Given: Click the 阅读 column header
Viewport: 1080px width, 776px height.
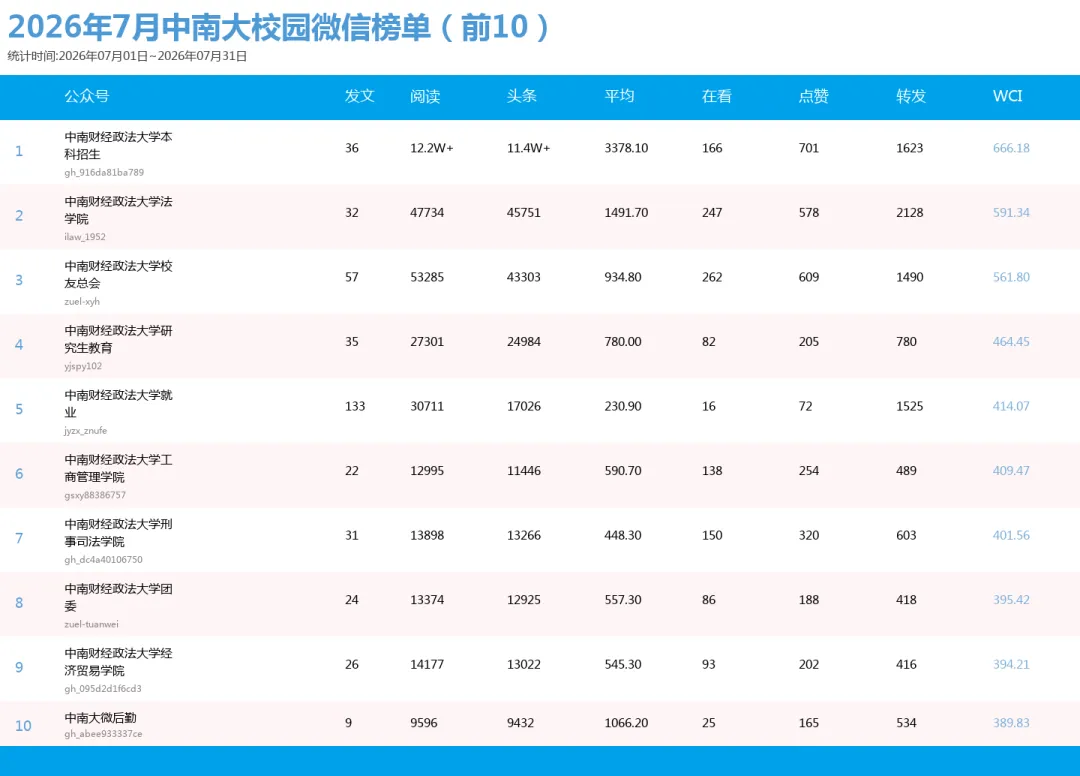Looking at the screenshot, I should click(x=425, y=96).
